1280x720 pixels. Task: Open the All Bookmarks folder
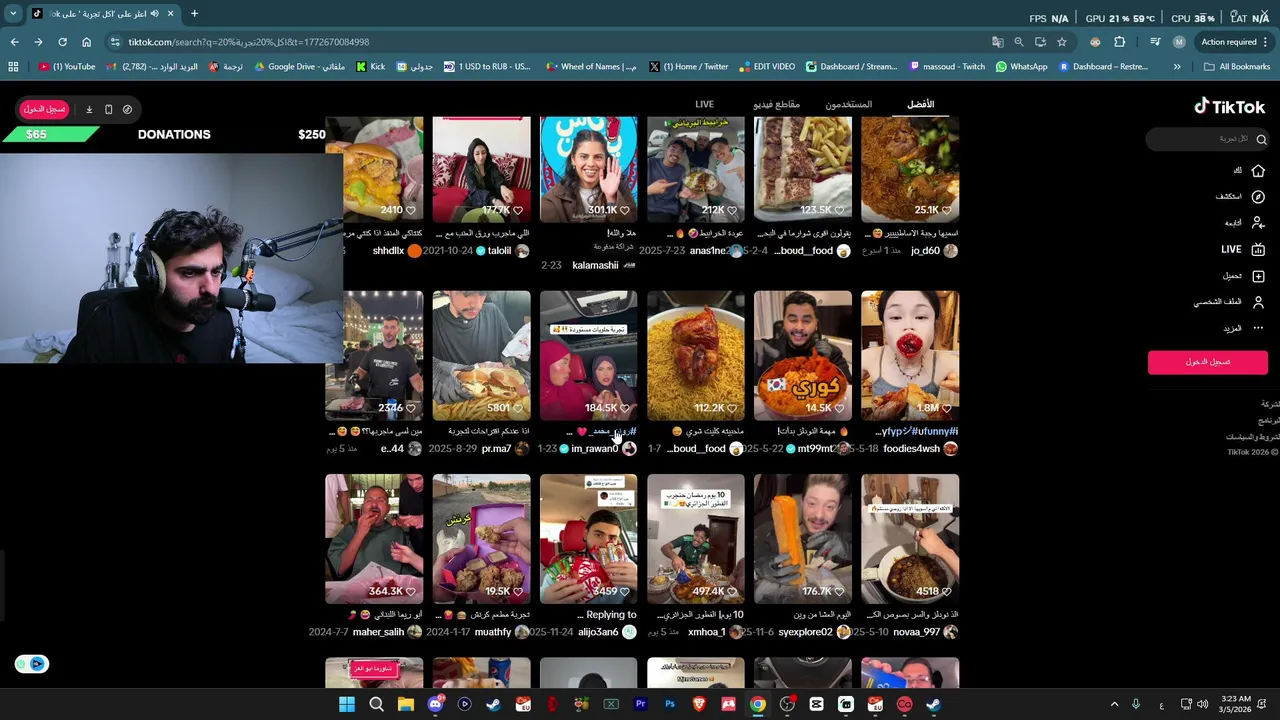click(x=1237, y=67)
